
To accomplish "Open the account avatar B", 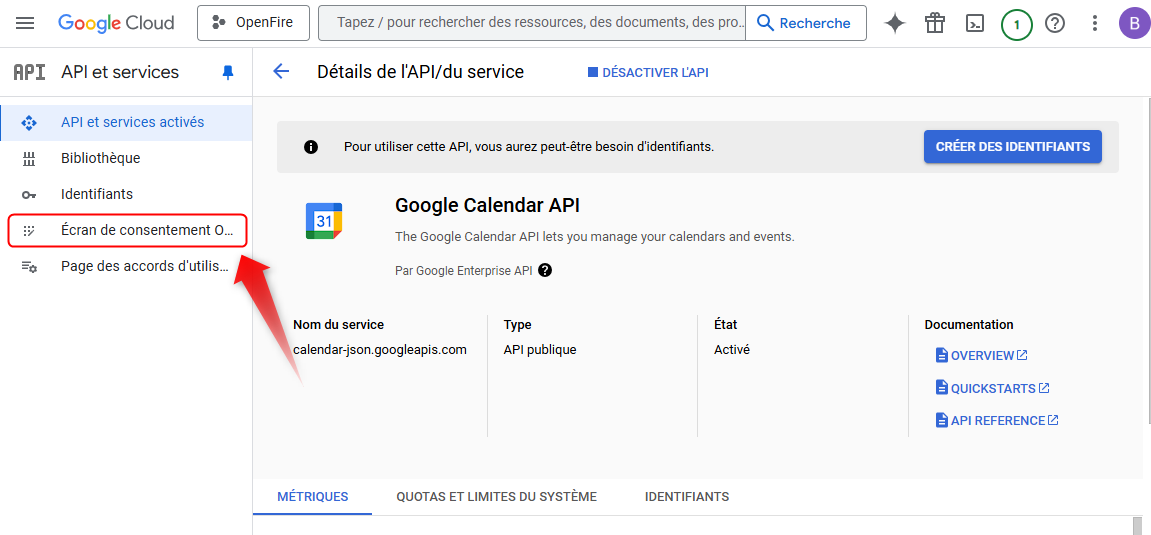I will [1134, 23].
